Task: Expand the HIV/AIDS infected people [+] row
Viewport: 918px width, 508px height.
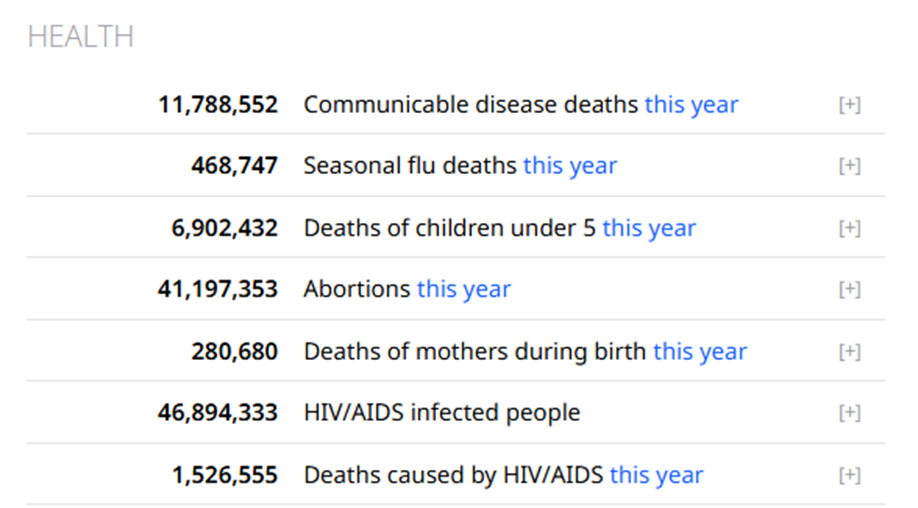Action: (x=849, y=413)
